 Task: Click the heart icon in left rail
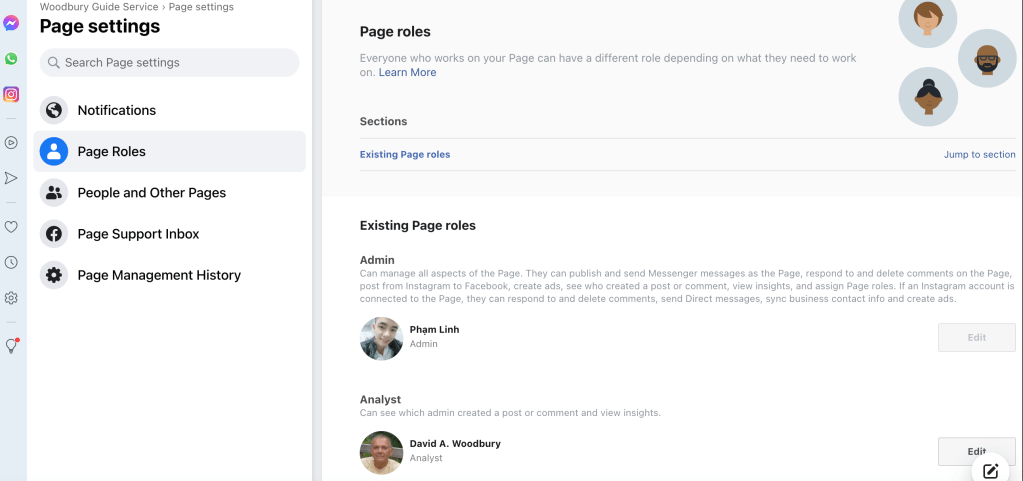pyautogui.click(x=11, y=227)
